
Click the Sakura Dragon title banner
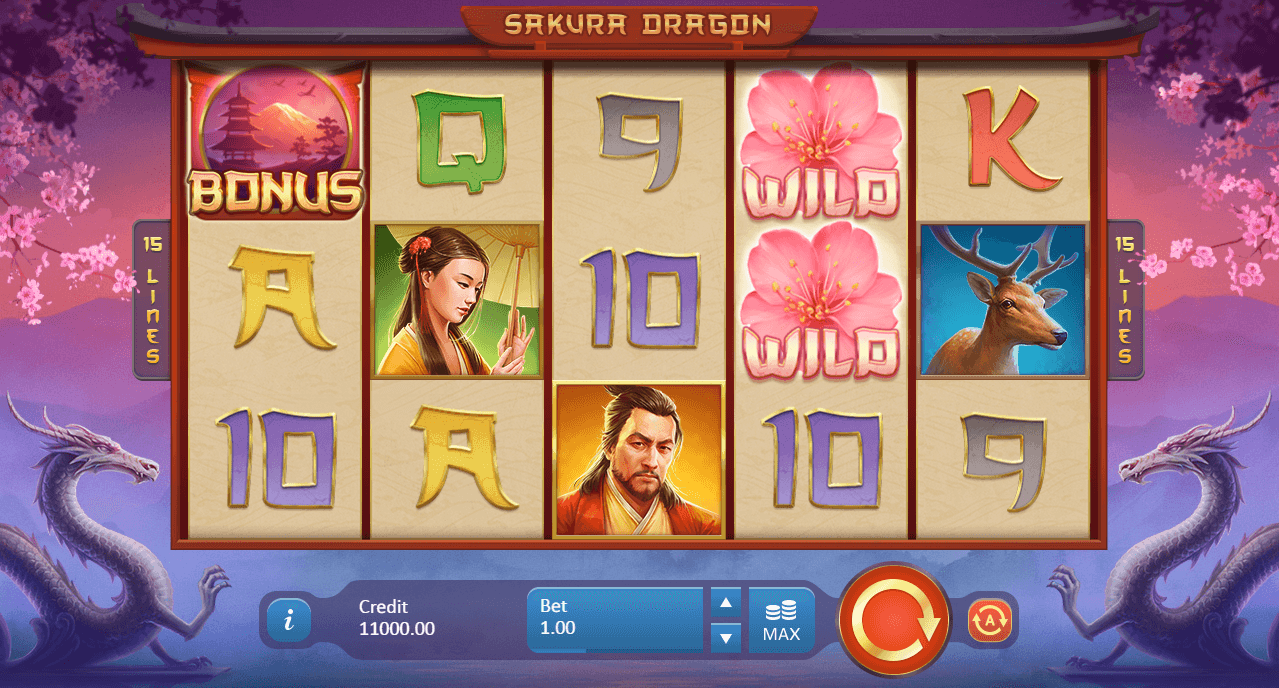pyautogui.click(x=638, y=25)
